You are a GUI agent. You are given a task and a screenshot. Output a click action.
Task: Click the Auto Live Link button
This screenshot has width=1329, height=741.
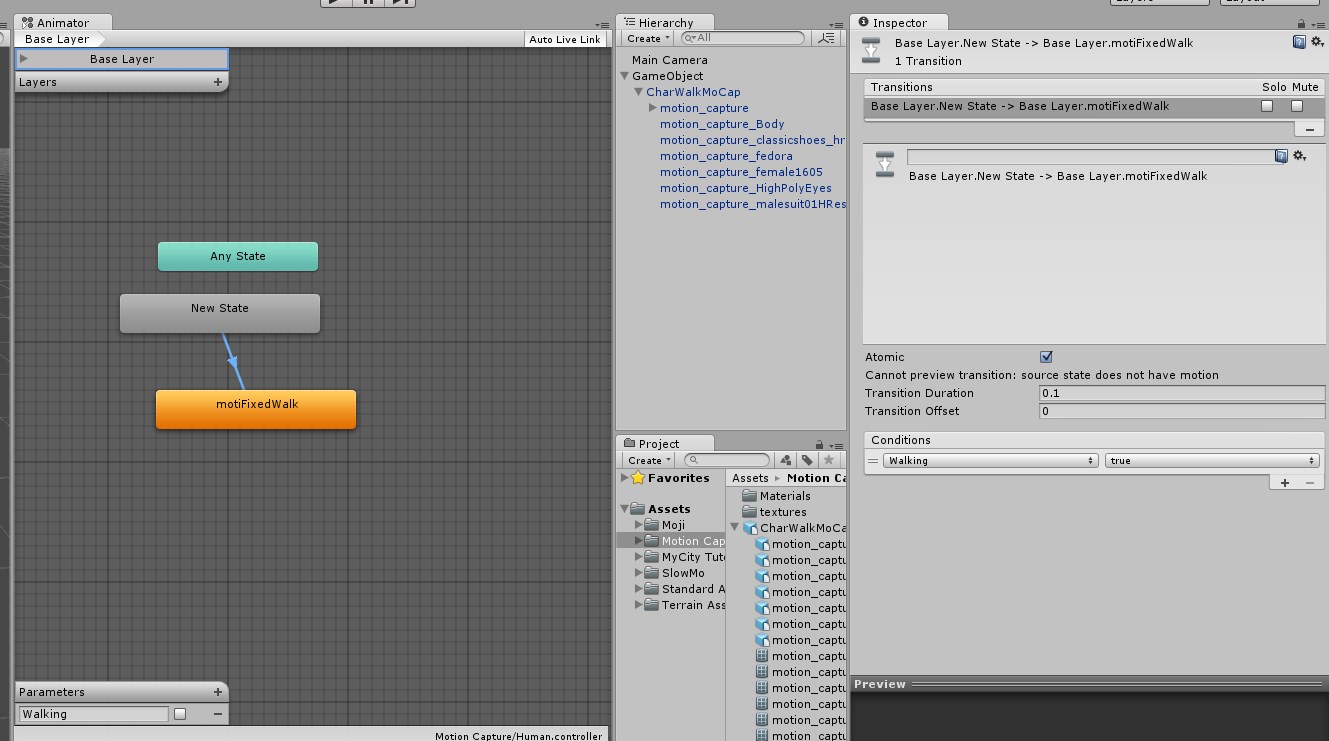pyautogui.click(x=565, y=39)
